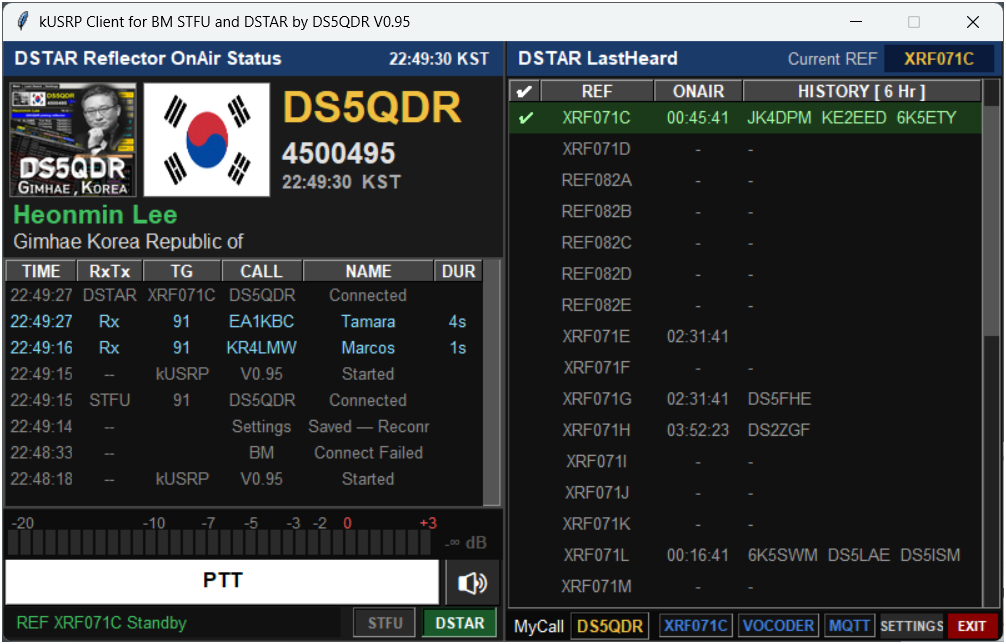
Task: Select reflector REF082B
Action: [746, 212]
